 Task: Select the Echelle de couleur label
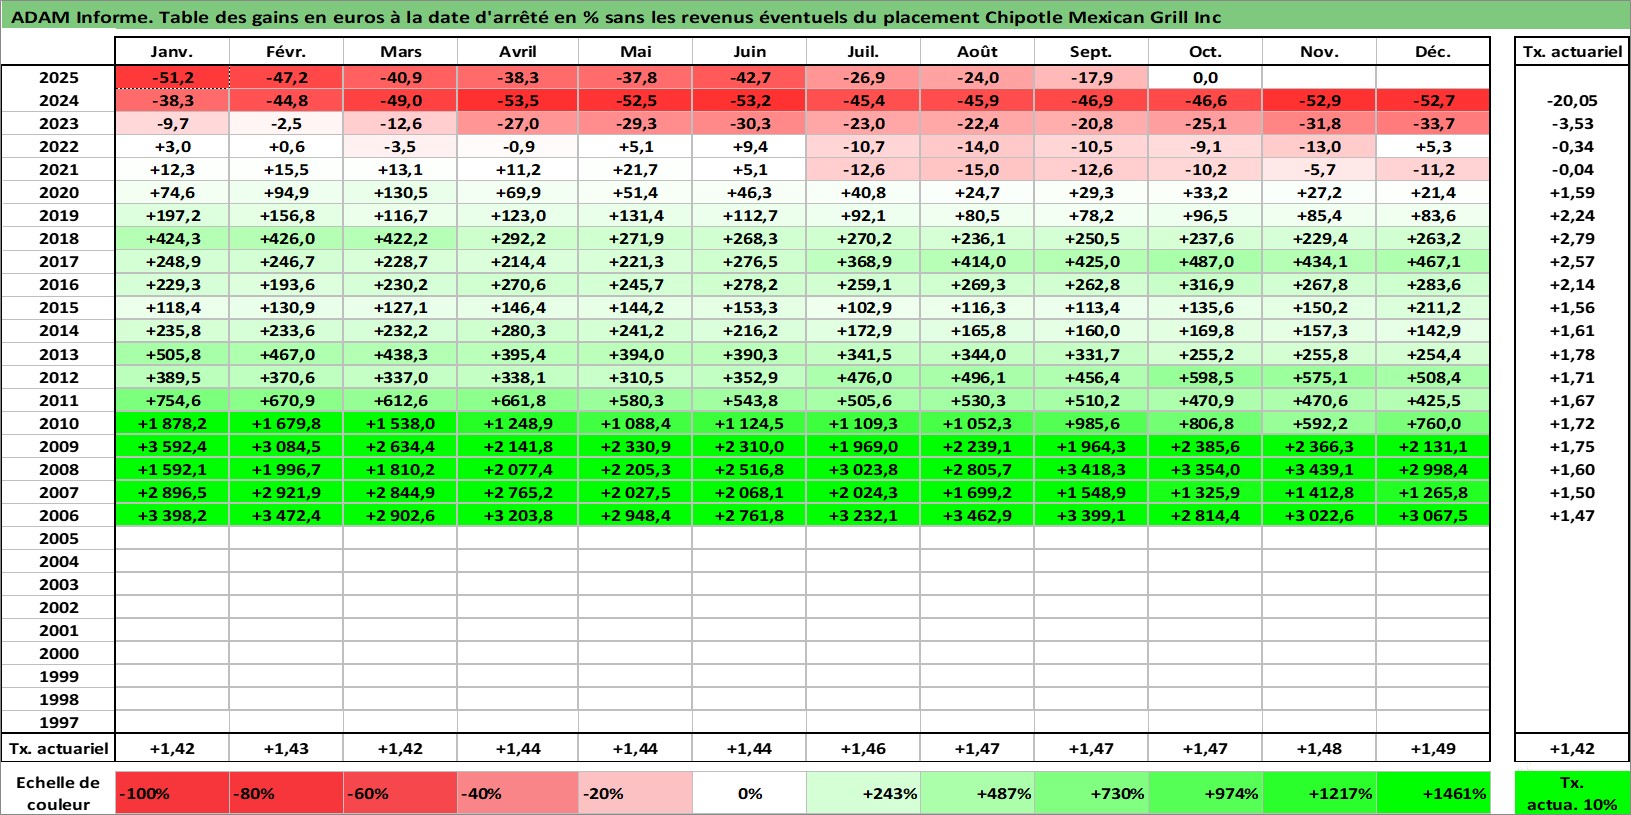click(x=58, y=793)
